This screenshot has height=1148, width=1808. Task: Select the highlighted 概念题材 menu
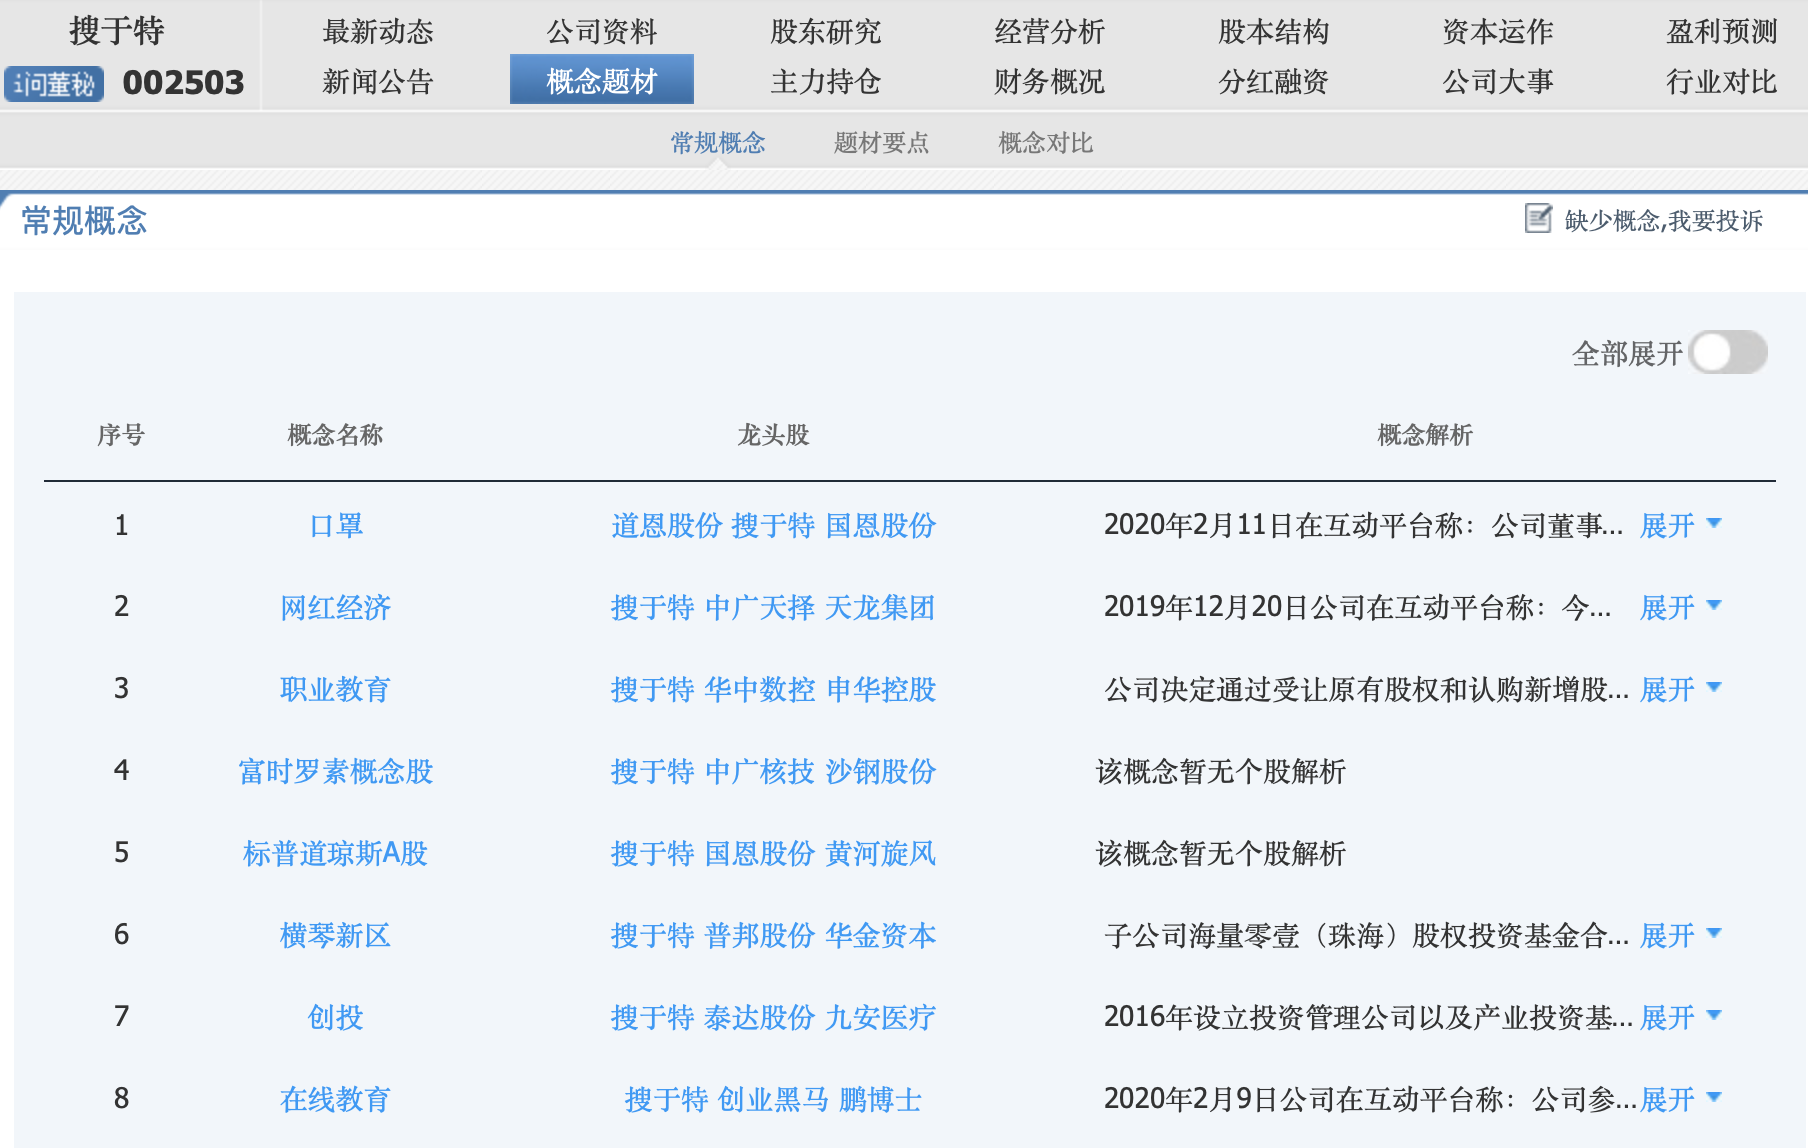pos(602,80)
